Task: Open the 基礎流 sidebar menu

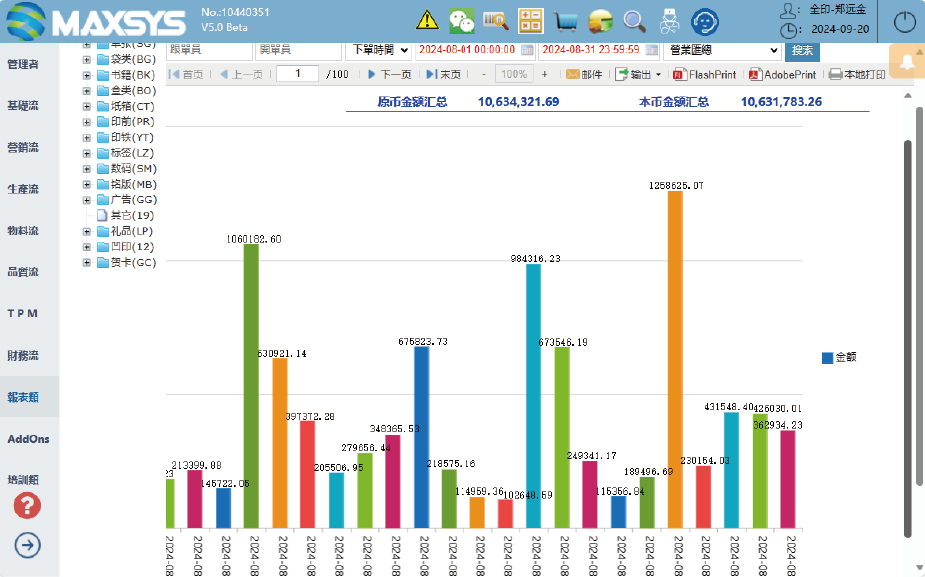Action: 23,106
